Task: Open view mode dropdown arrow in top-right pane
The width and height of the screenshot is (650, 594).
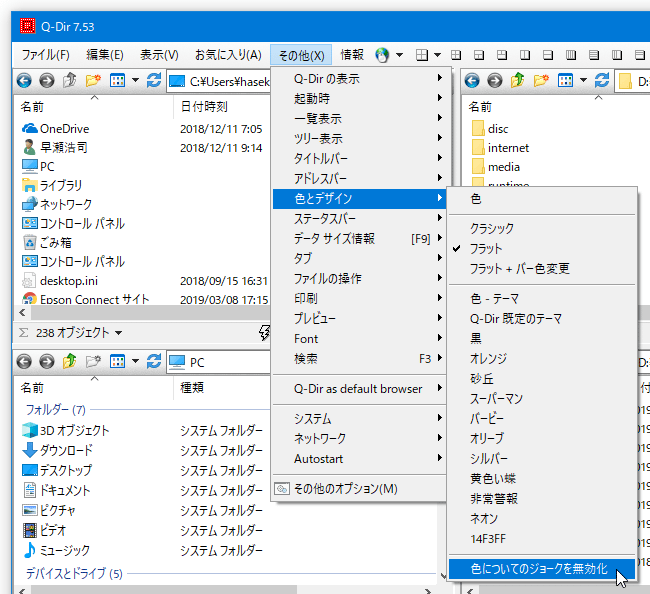Action: coord(583,80)
